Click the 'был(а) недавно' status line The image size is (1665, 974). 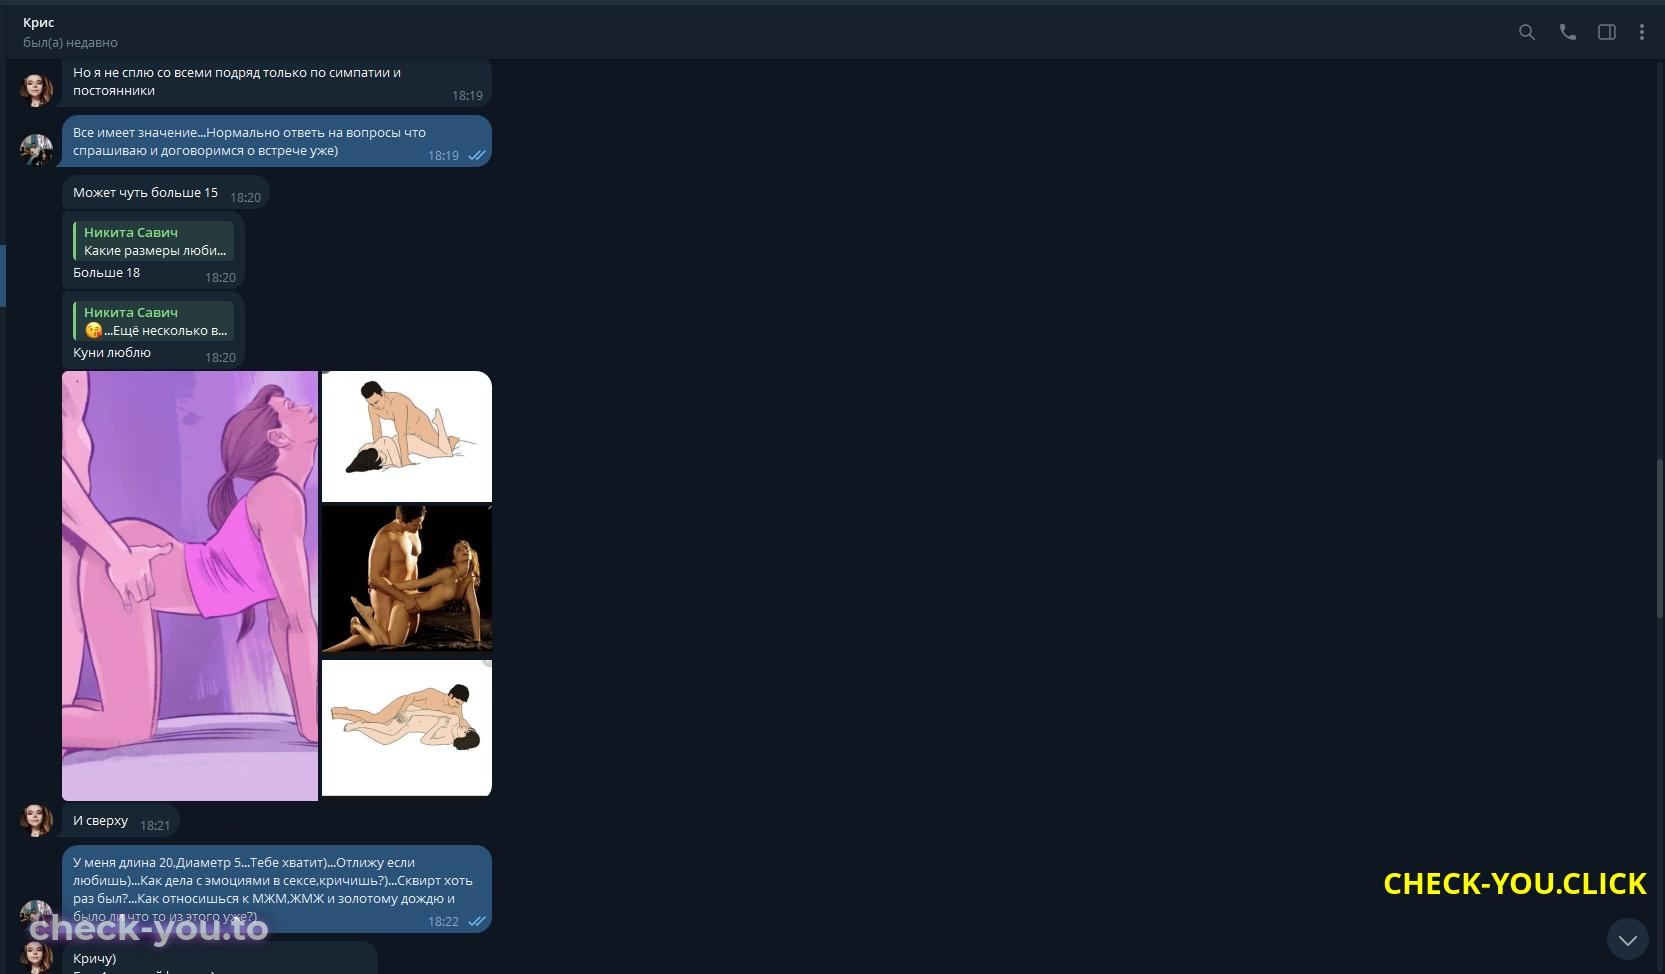pos(70,42)
